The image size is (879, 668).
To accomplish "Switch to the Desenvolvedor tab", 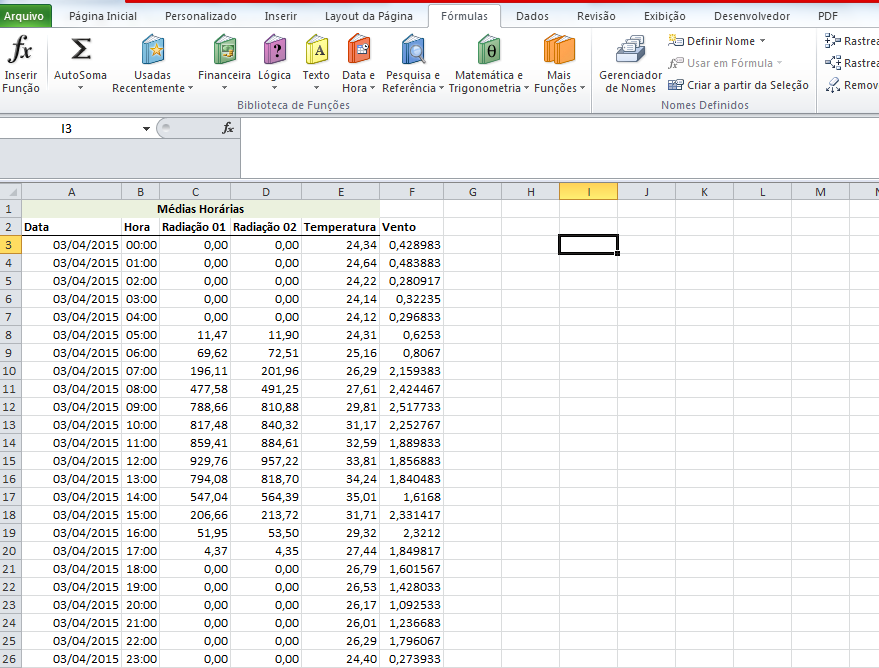I will tap(752, 16).
